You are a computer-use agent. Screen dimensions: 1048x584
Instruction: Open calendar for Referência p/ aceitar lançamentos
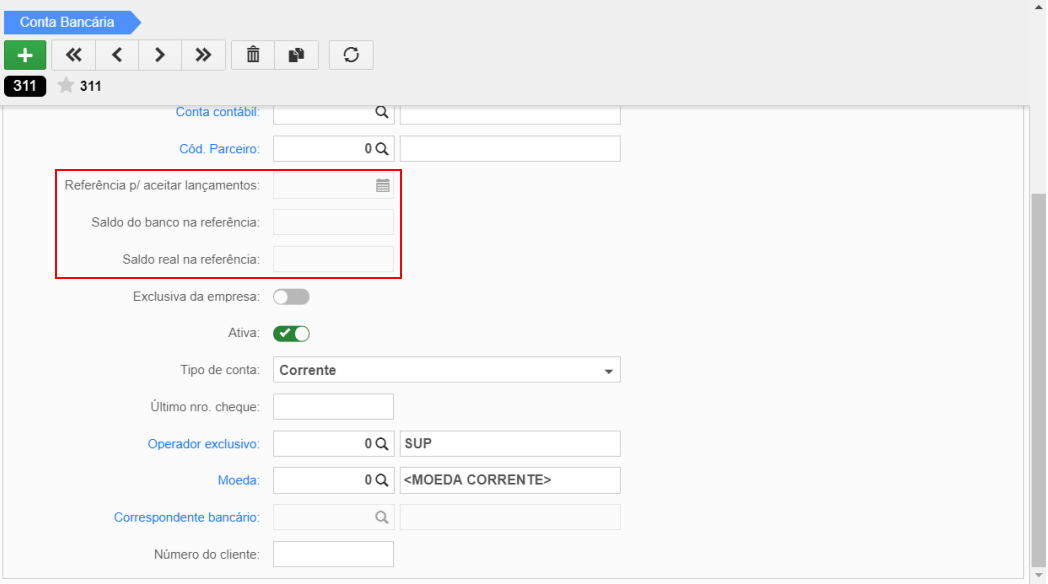click(382, 186)
